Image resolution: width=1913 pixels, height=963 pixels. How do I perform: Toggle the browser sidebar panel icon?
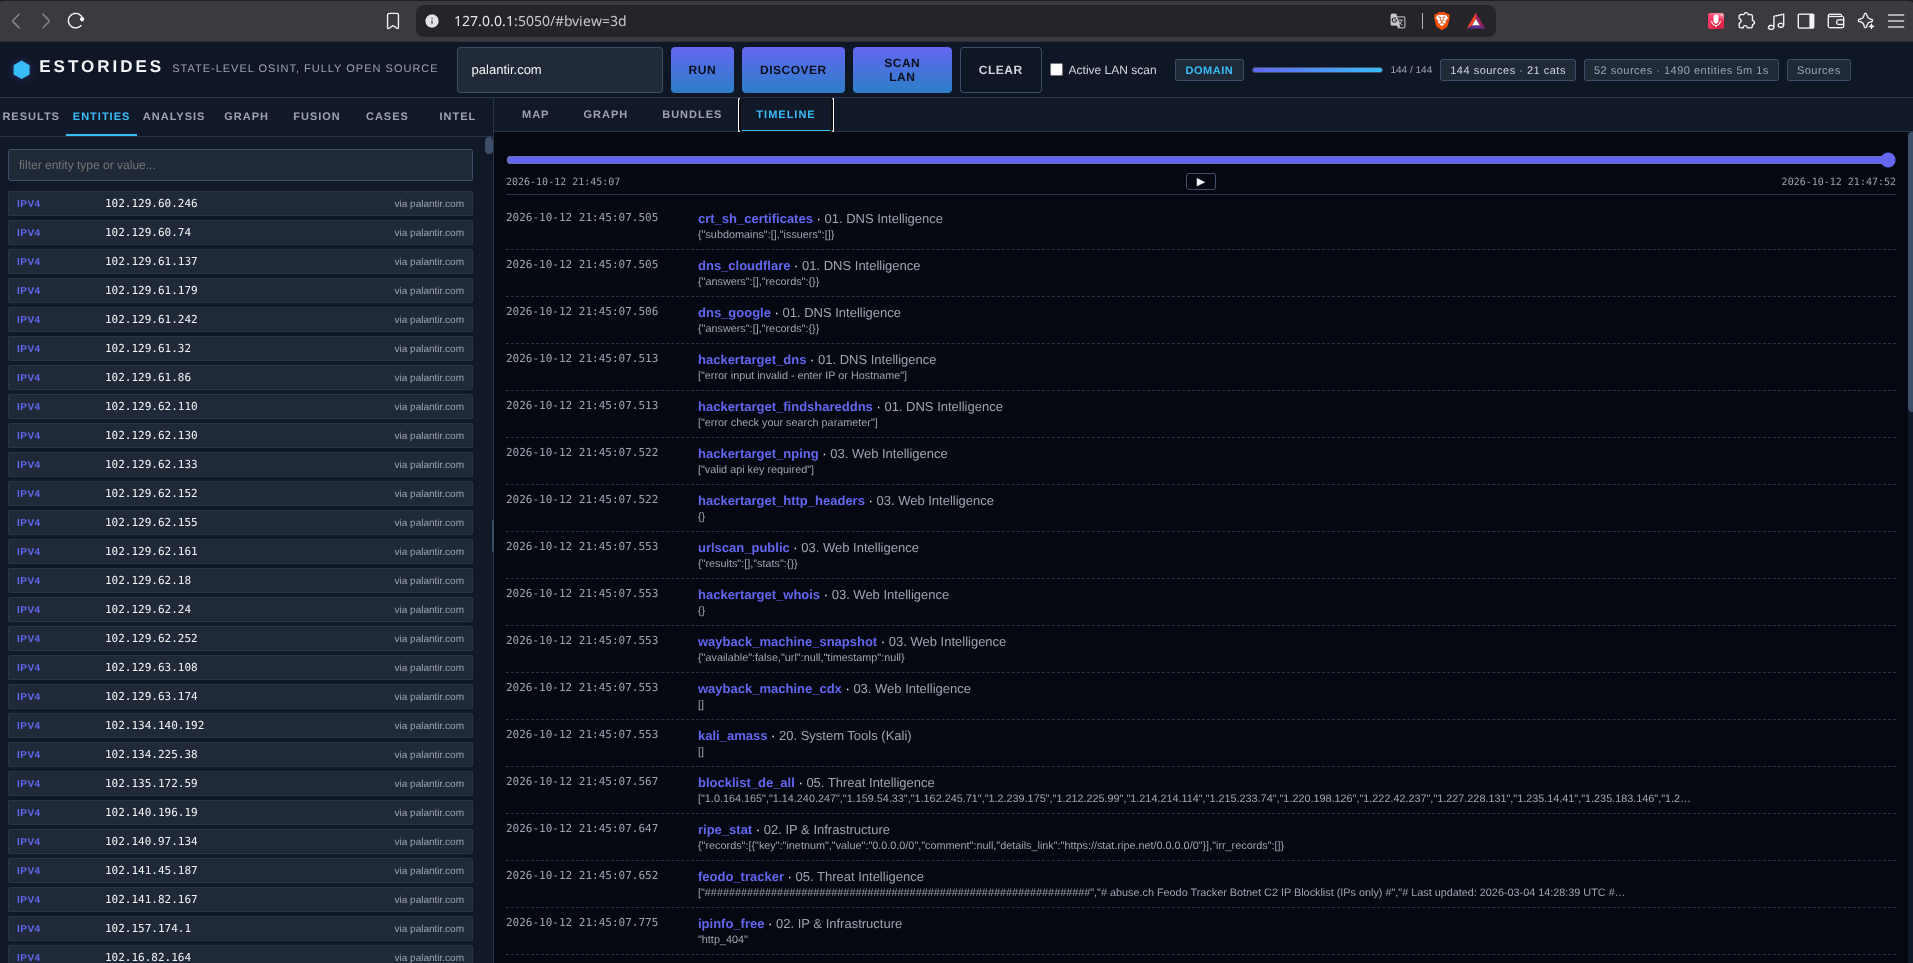(x=1806, y=21)
